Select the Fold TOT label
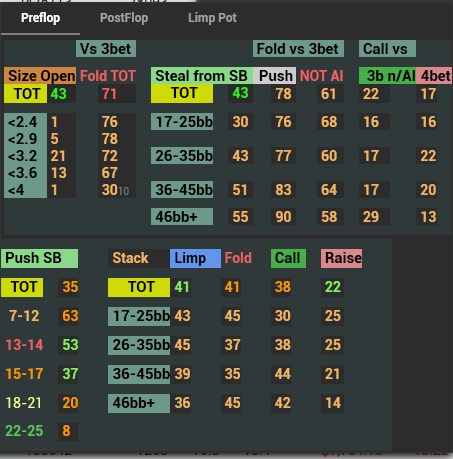The height and width of the screenshot is (459, 453). click(108, 76)
